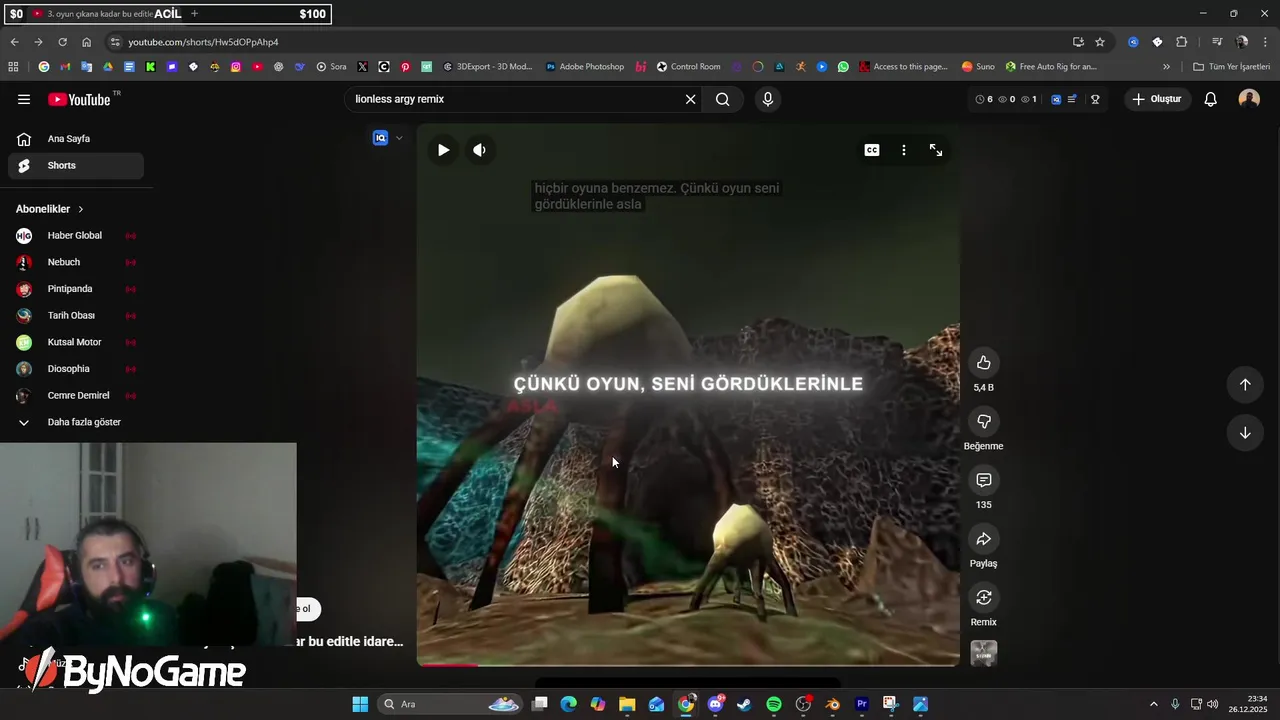
Task: Expand bookmarks overflow chevron
Action: pos(1166,67)
